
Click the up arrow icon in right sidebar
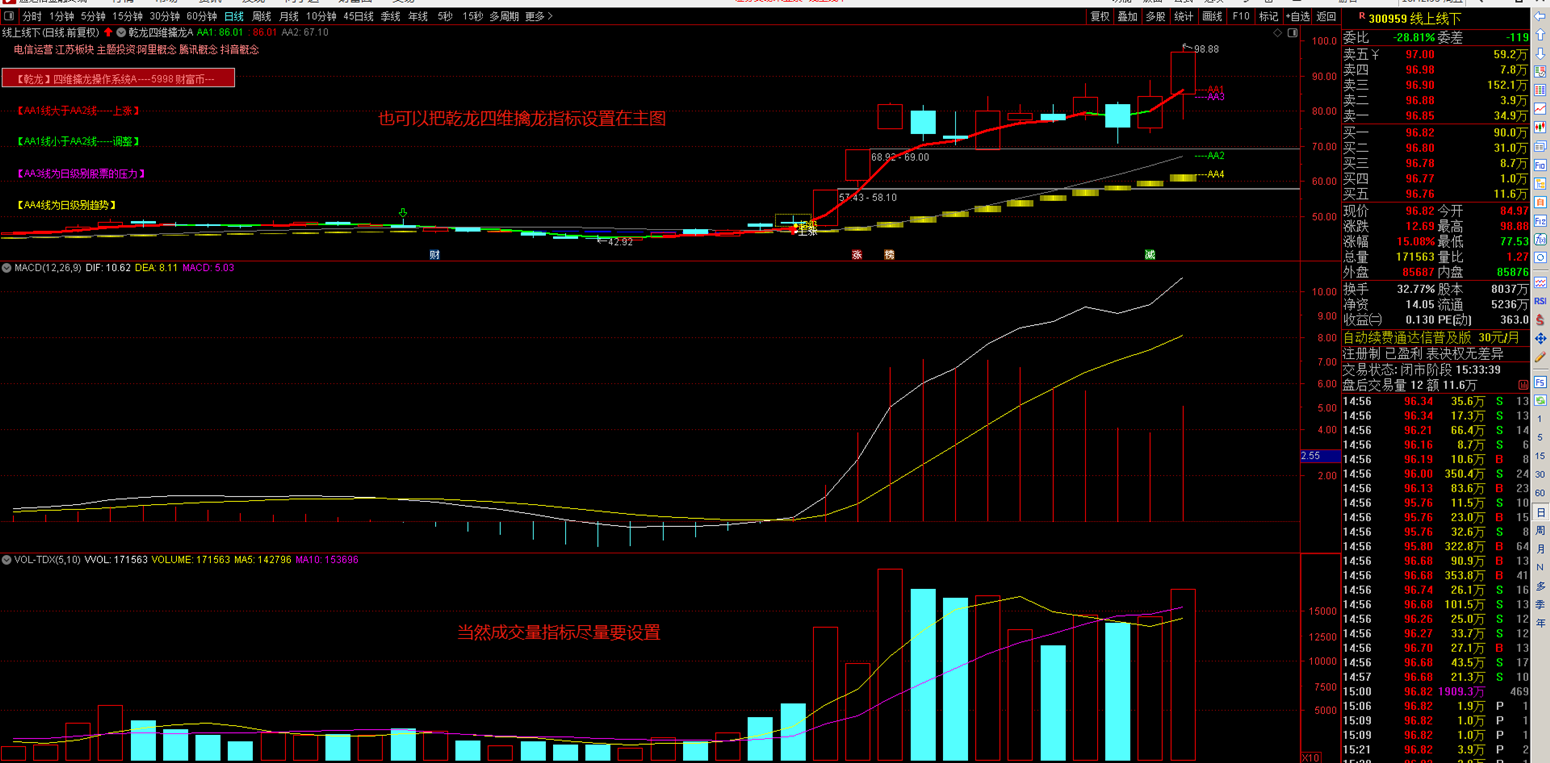(x=1541, y=35)
